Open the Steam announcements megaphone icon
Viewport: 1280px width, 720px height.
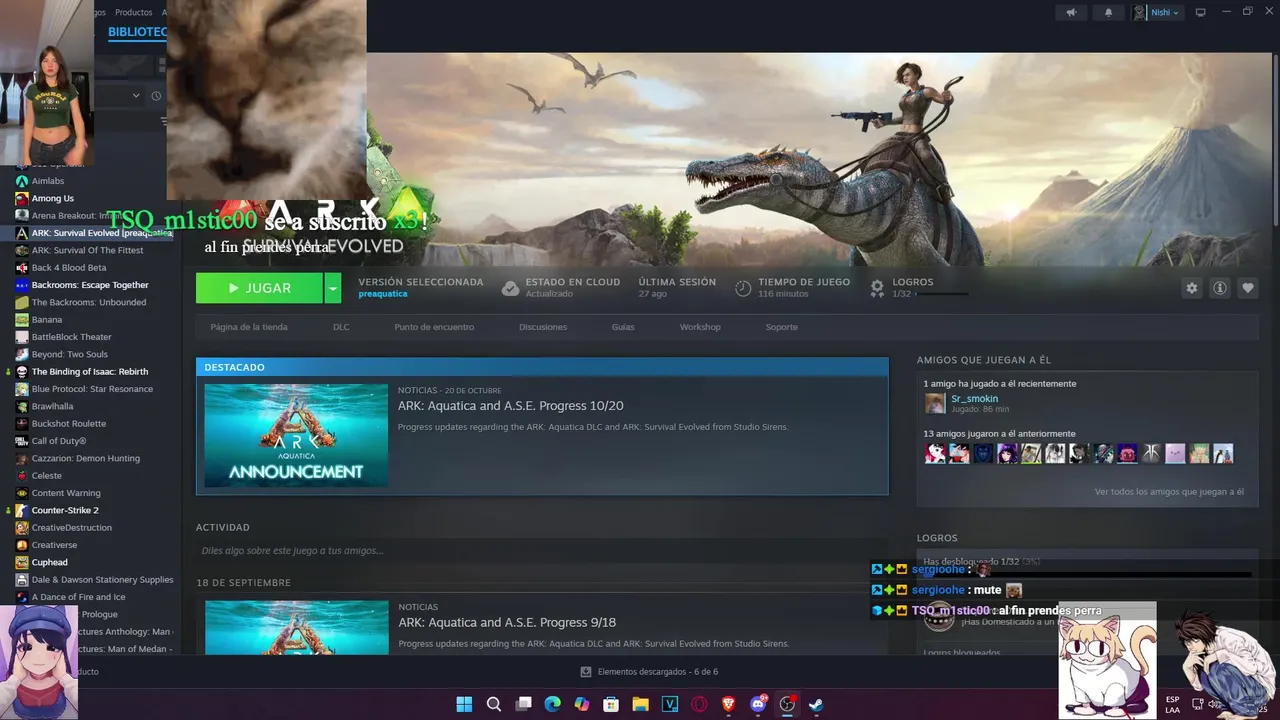pyautogui.click(x=1071, y=12)
